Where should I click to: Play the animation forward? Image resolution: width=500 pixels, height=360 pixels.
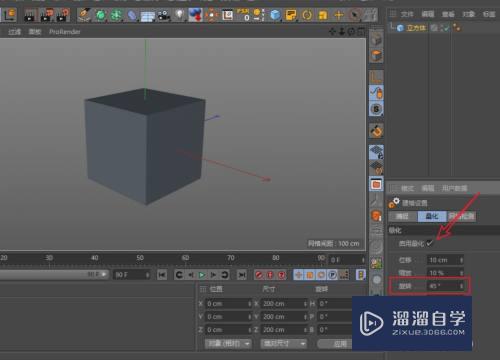point(202,275)
